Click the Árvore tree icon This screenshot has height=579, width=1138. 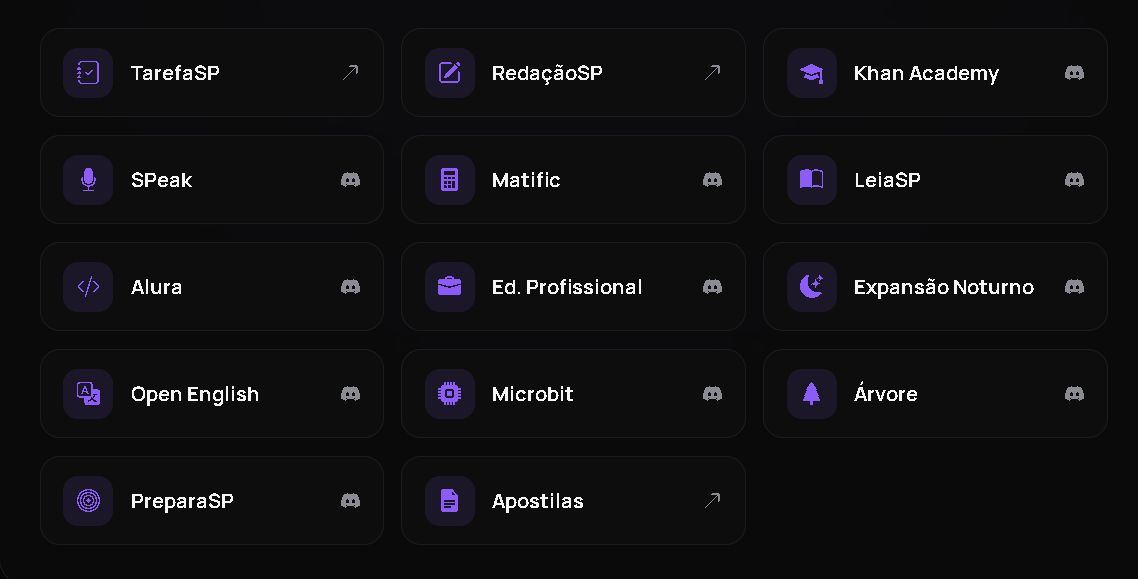[812, 394]
